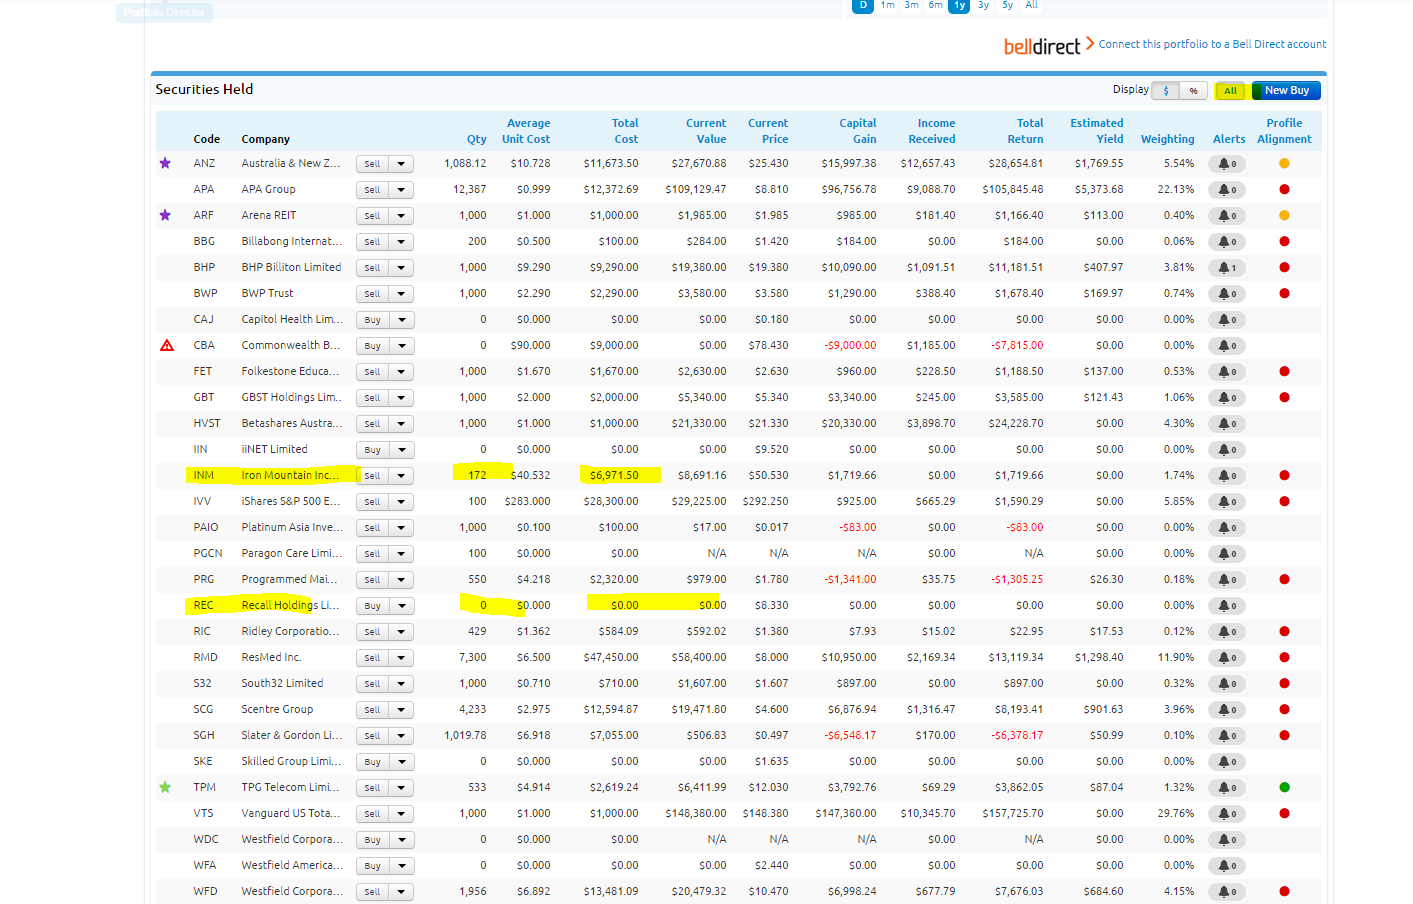1413x904 pixels.
Task: Expand the dropdown arrow in the WDC row
Action: (401, 840)
